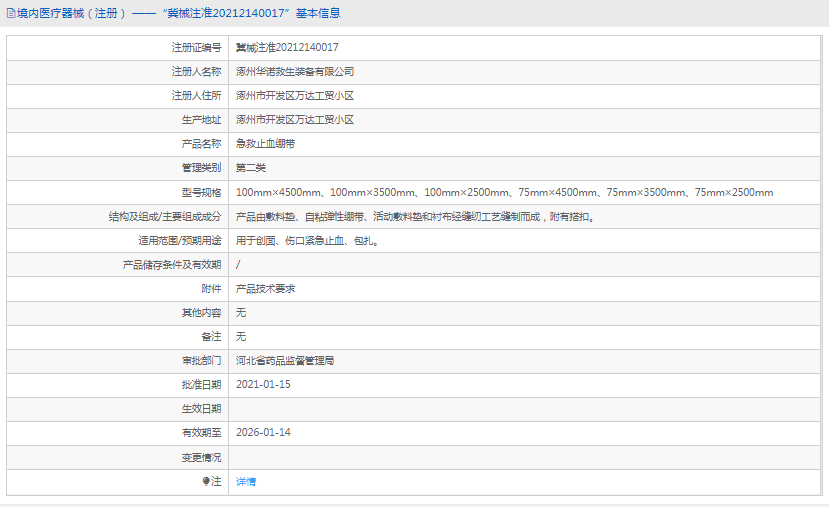Select approval department 河北省药品监督管理局
This screenshot has height=507, width=829.
tap(285, 361)
